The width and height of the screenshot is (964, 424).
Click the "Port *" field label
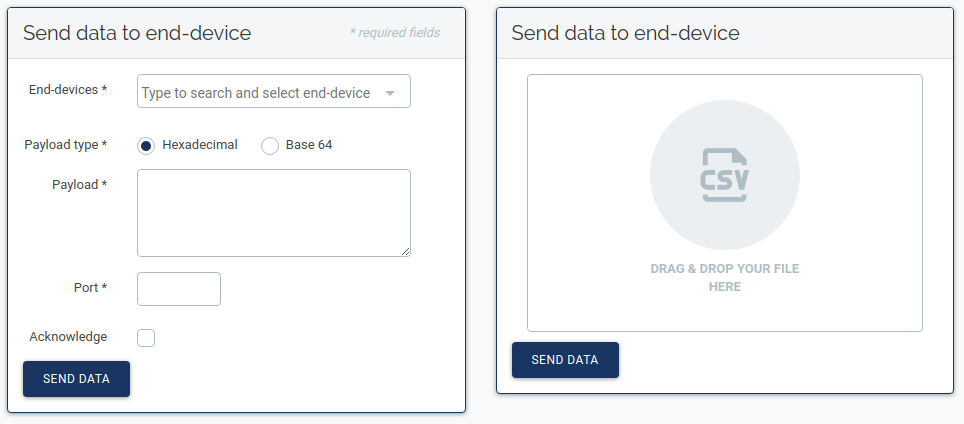click(x=90, y=288)
